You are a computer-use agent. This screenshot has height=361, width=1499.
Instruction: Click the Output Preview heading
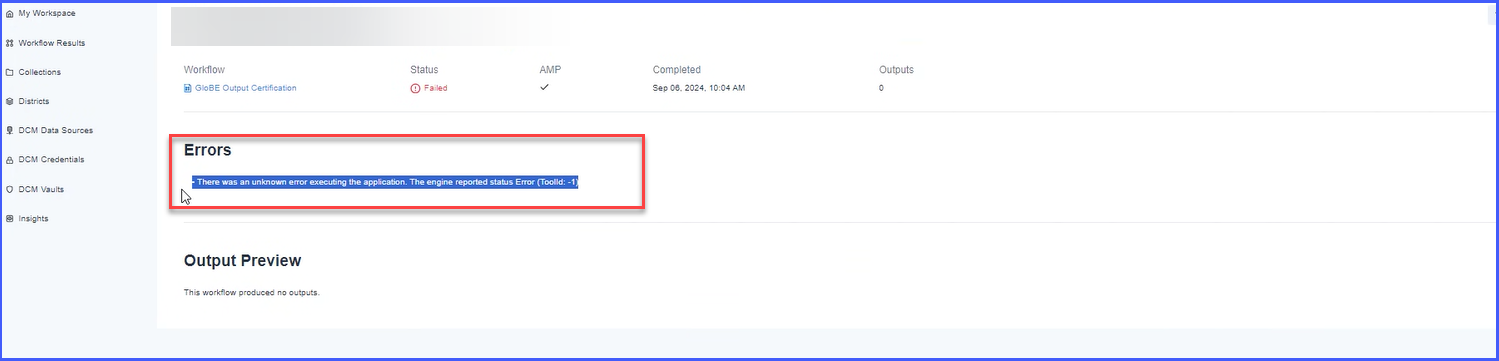pyautogui.click(x=242, y=260)
